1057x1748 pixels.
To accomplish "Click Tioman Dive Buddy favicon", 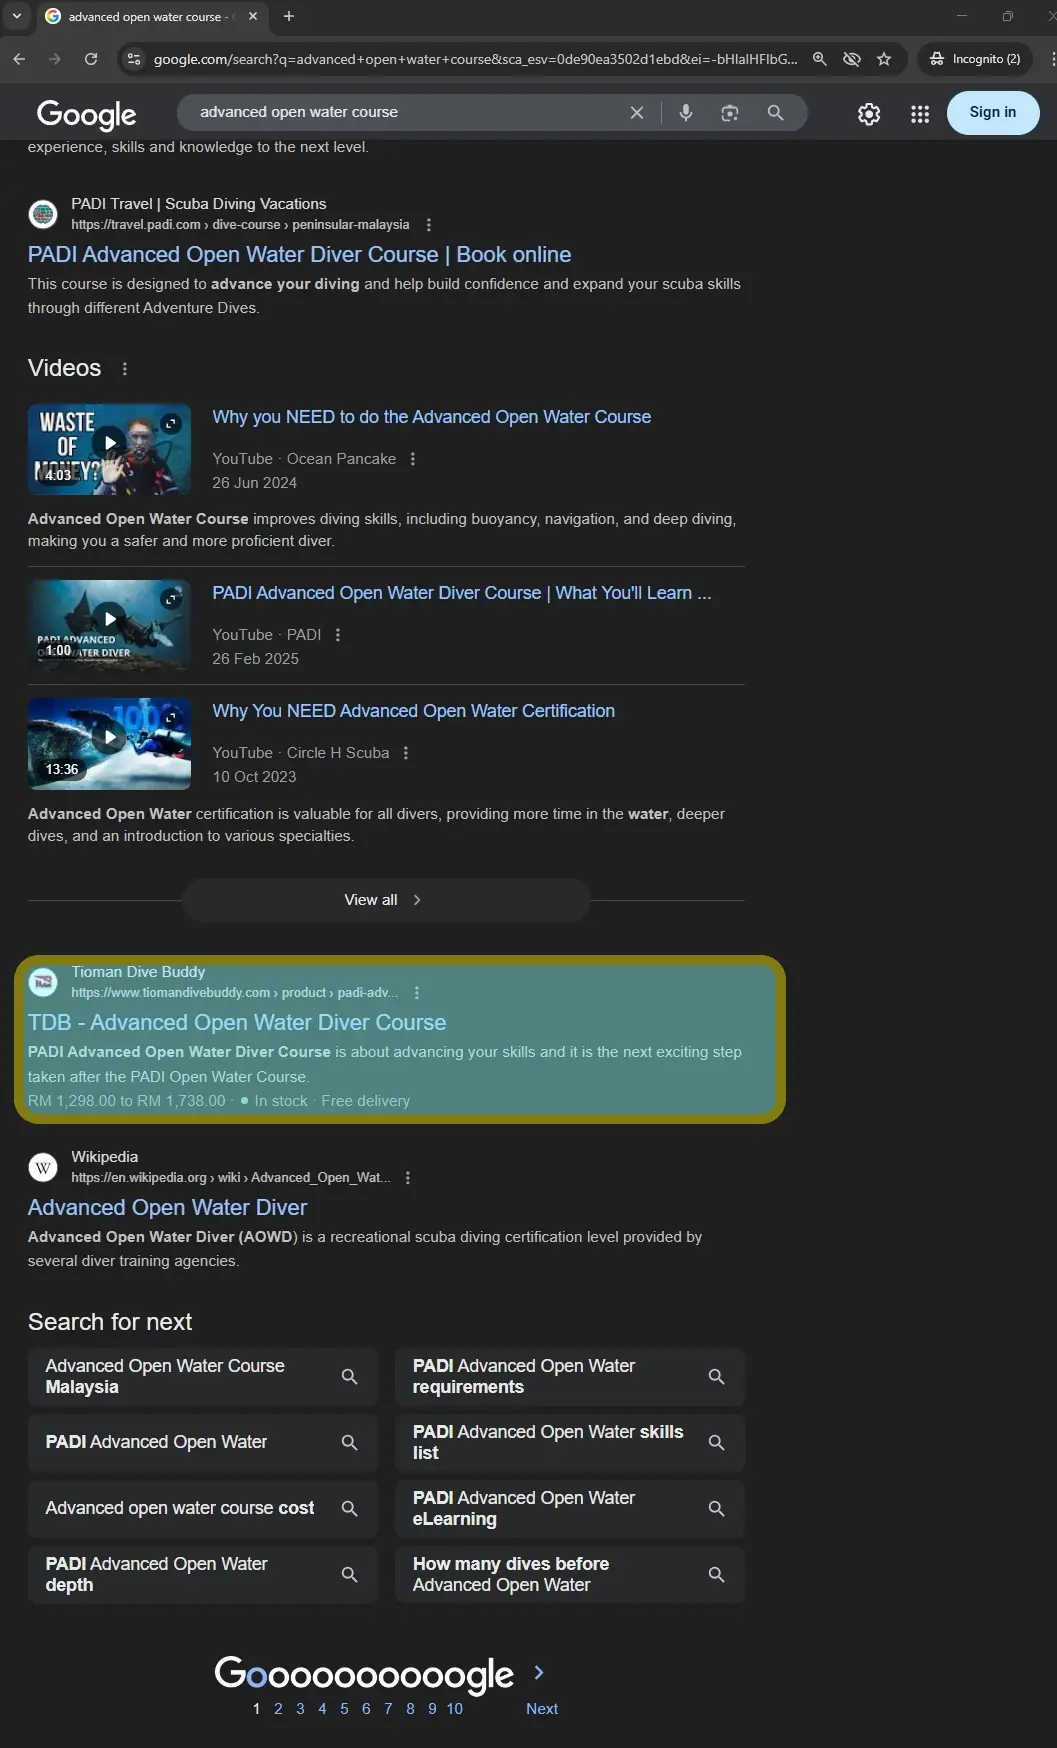I will coord(43,982).
